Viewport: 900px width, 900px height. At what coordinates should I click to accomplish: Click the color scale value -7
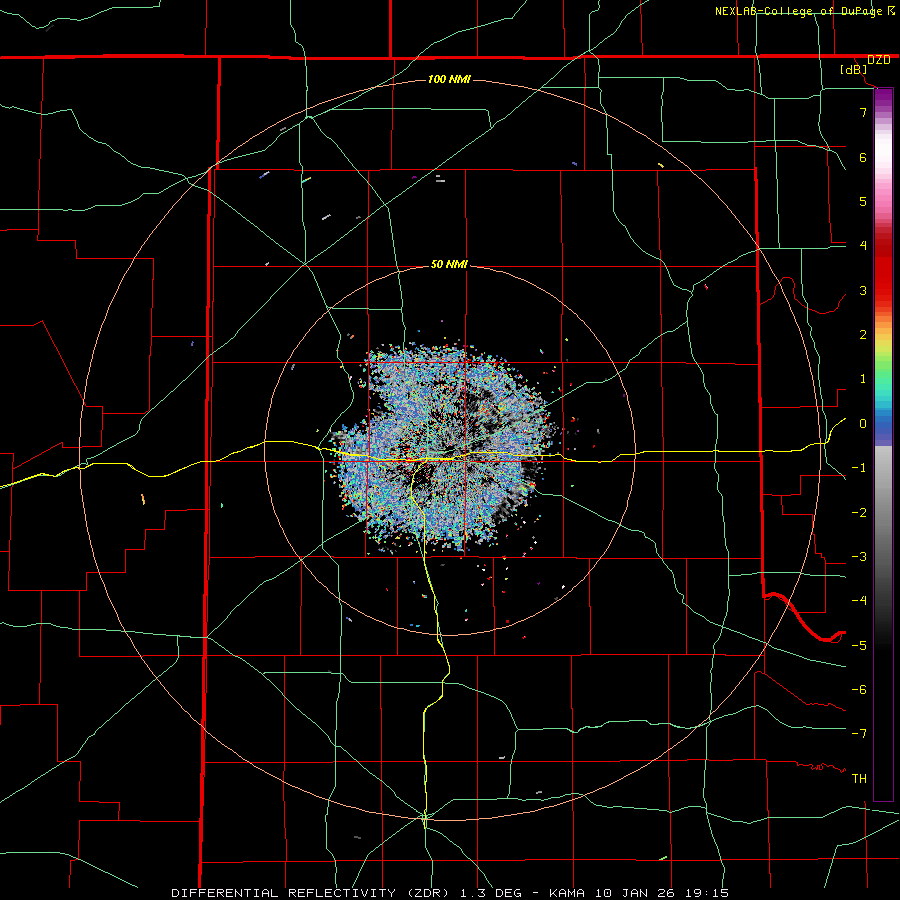[859, 734]
